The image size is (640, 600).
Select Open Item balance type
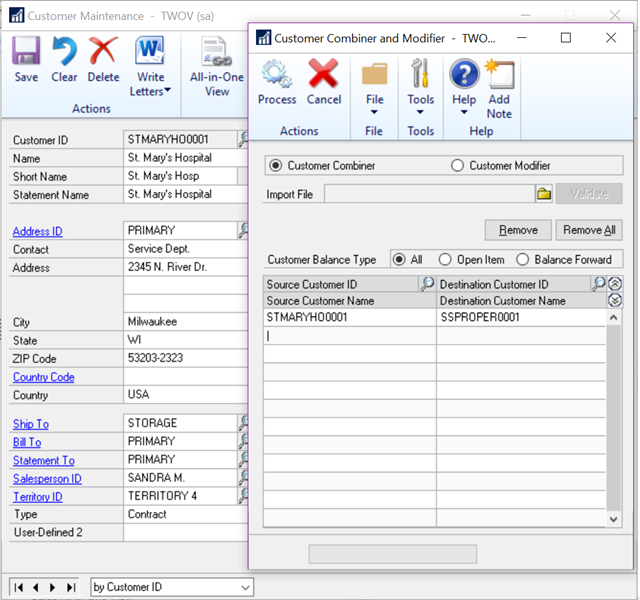(x=445, y=260)
